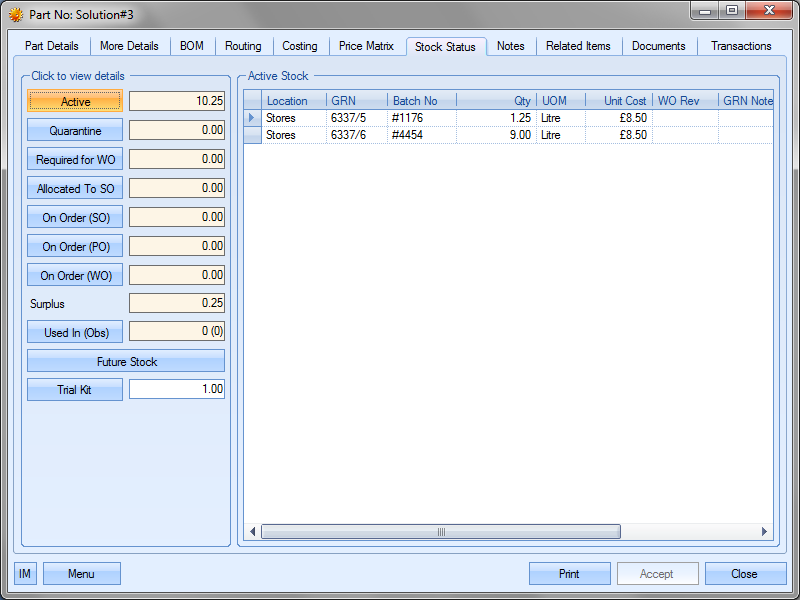Show Required for WO details
Viewport: 800px width, 600px height.
tap(75, 160)
